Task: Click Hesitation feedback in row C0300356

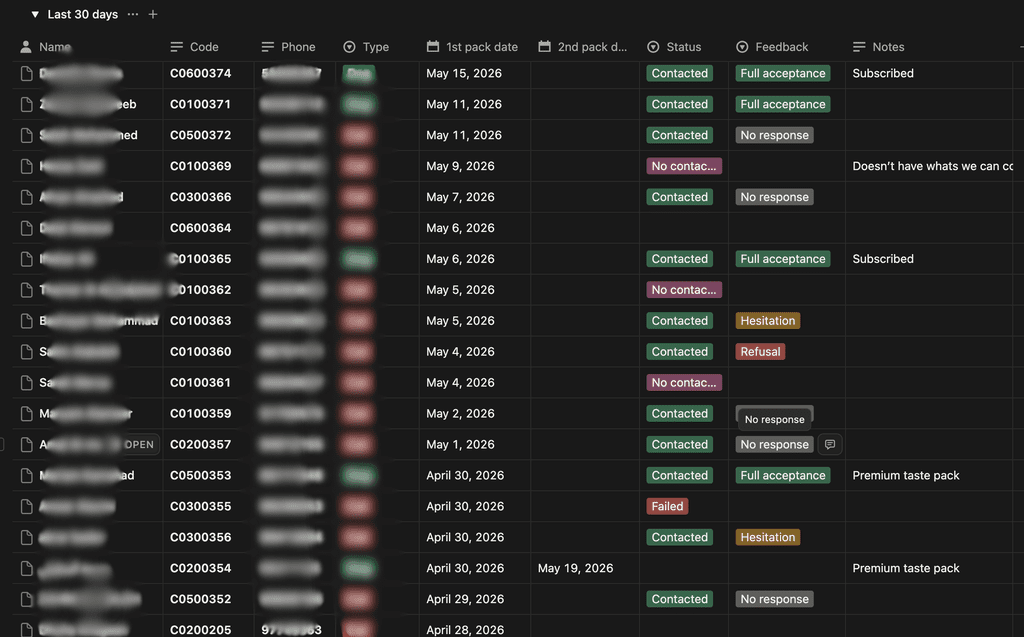Action: click(x=767, y=537)
